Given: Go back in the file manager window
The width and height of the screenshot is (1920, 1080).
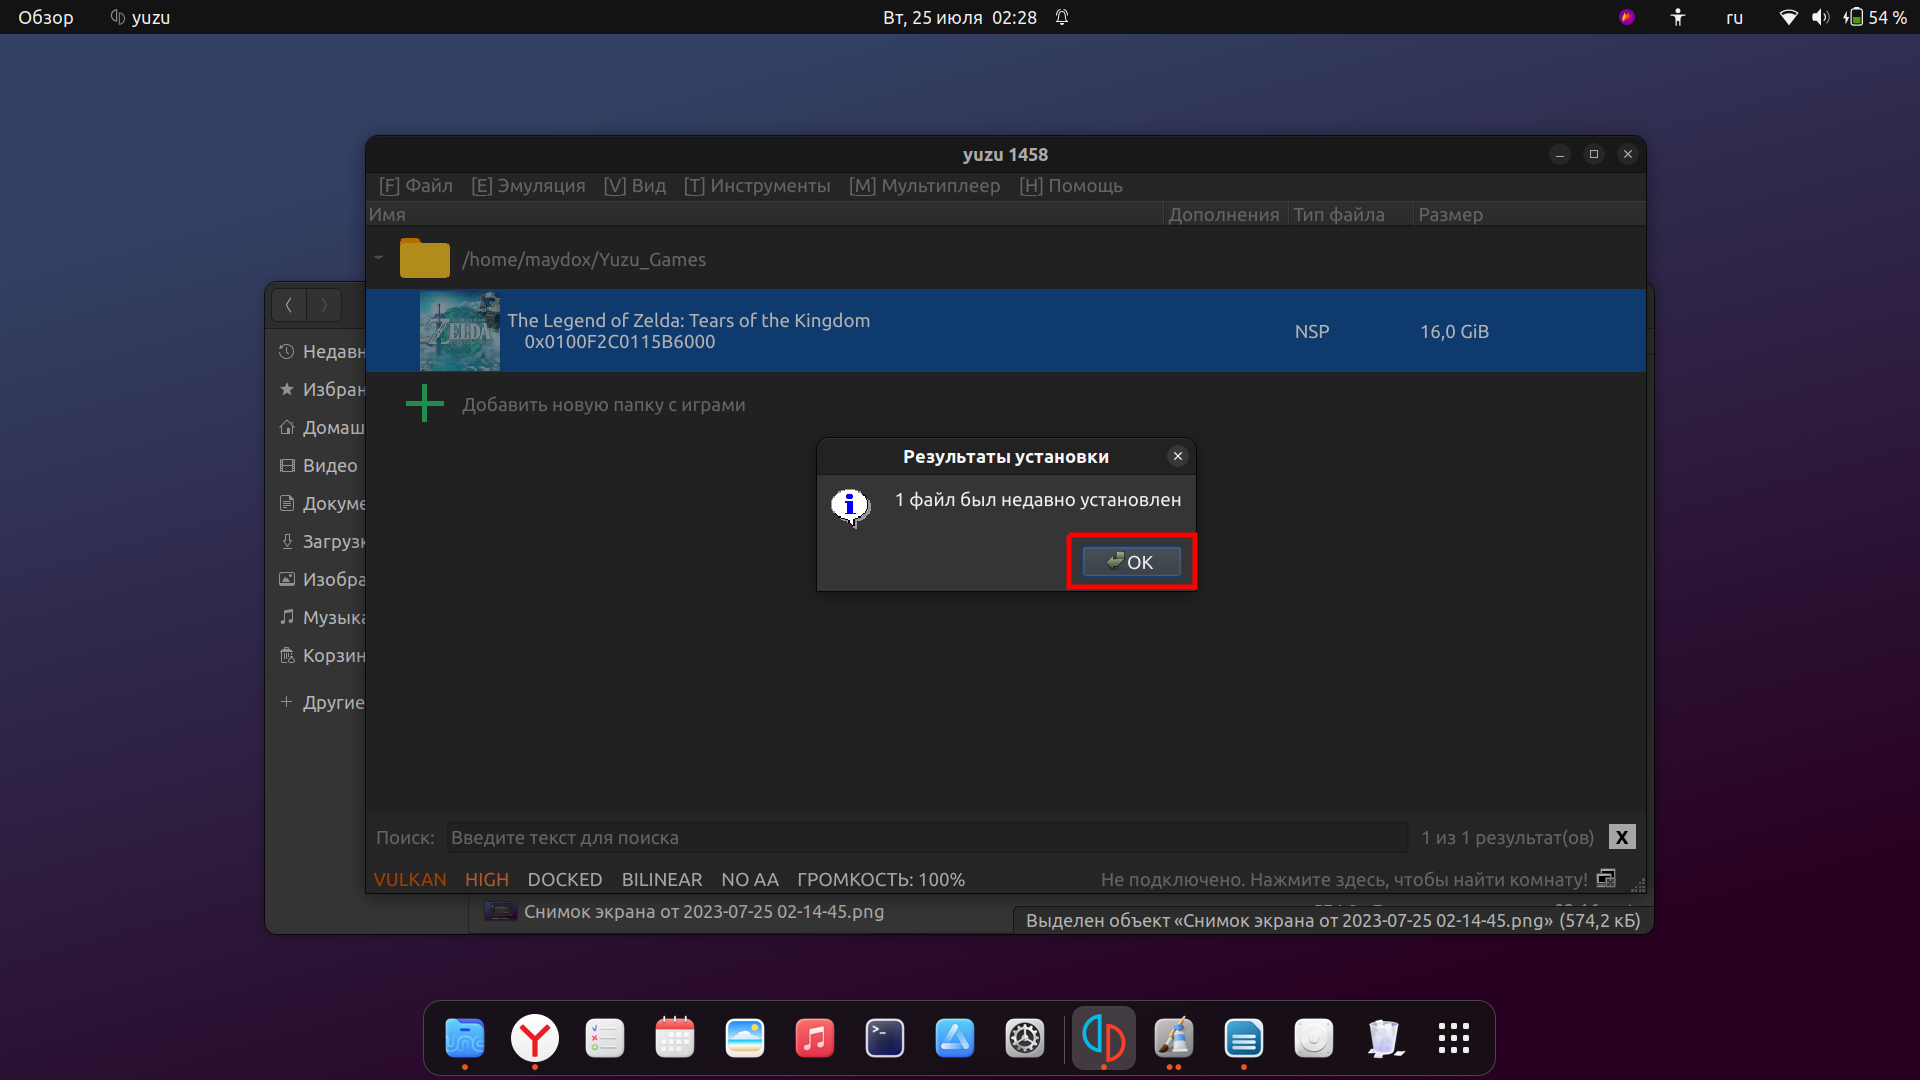Looking at the screenshot, I should (x=289, y=305).
